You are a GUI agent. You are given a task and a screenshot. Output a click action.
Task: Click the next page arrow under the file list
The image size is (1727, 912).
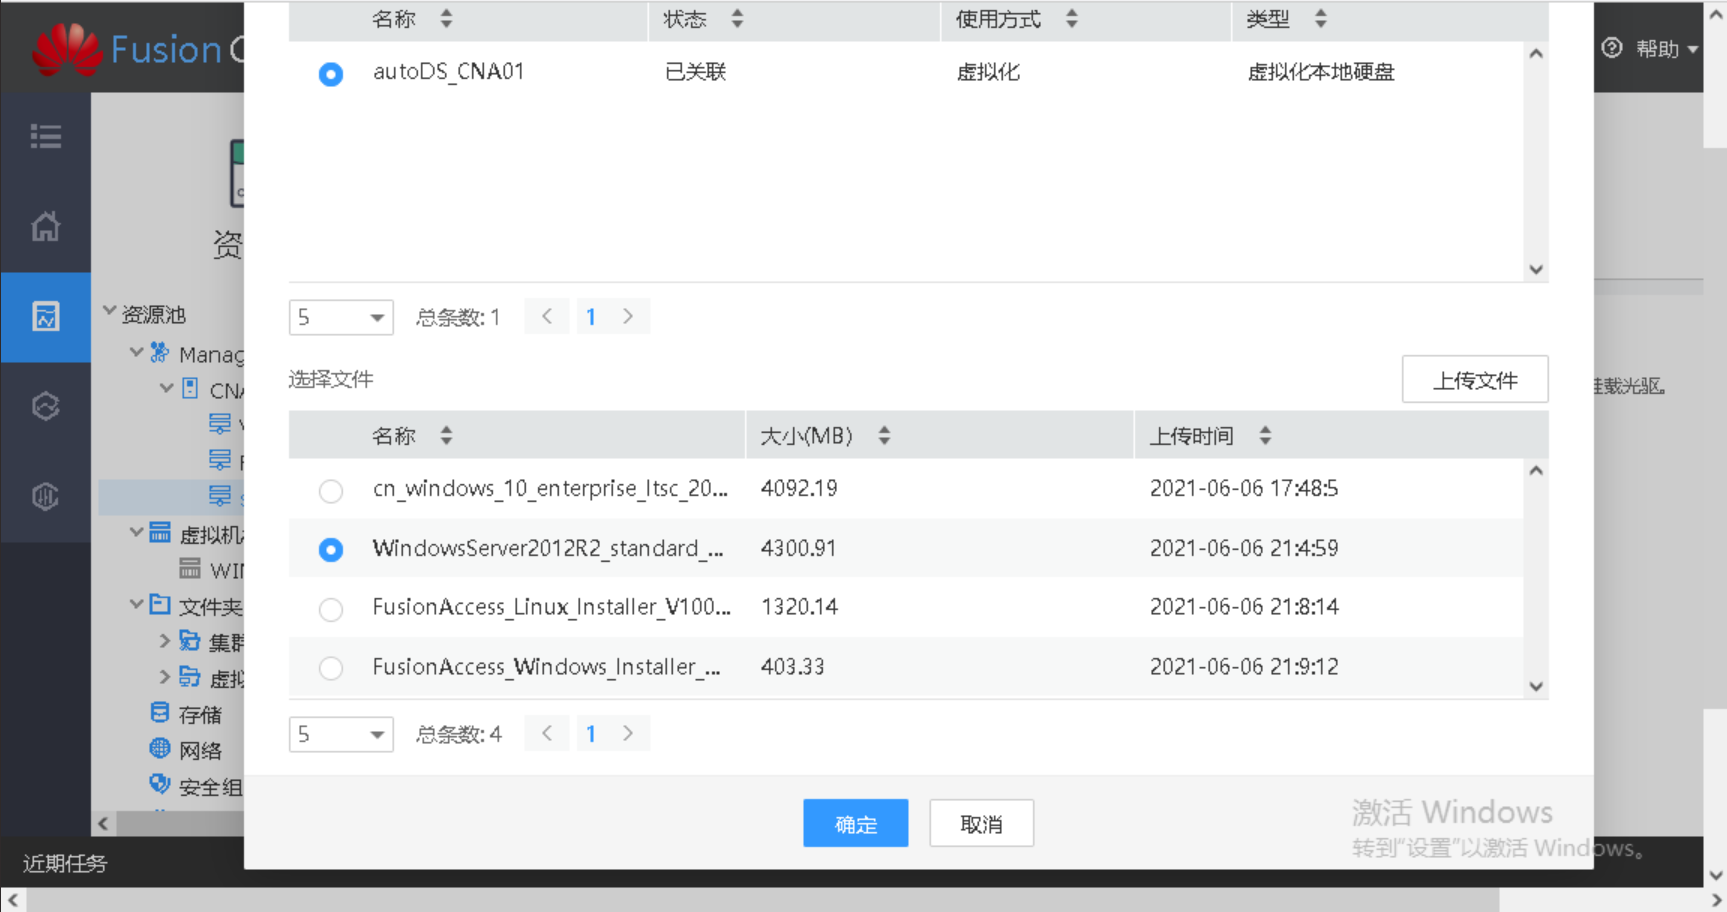628,733
